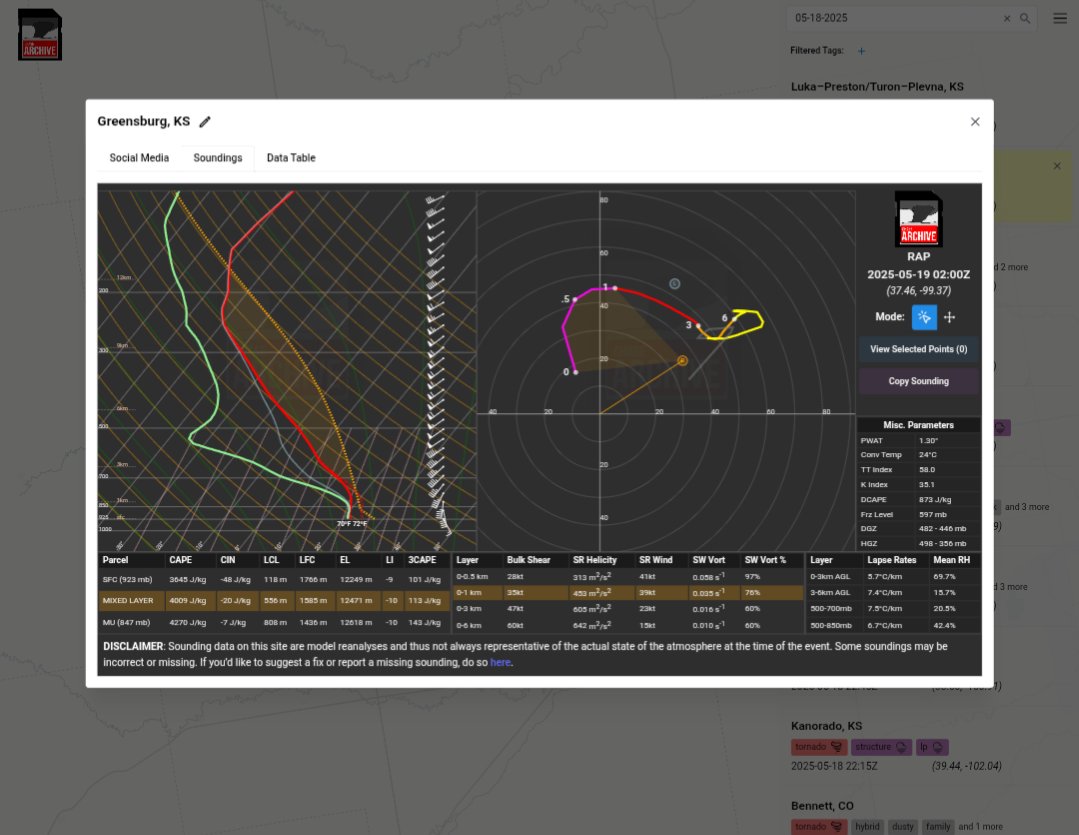
Task: Click the (37.46, -99.37) coordinates
Action: [x=918, y=291]
